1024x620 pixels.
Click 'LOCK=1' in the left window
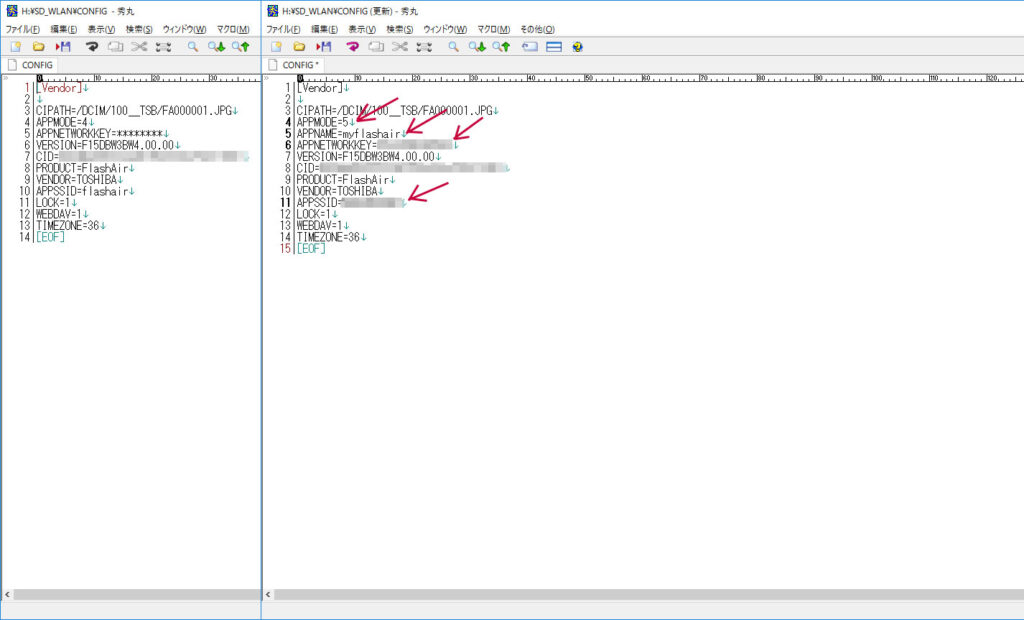(x=53, y=203)
